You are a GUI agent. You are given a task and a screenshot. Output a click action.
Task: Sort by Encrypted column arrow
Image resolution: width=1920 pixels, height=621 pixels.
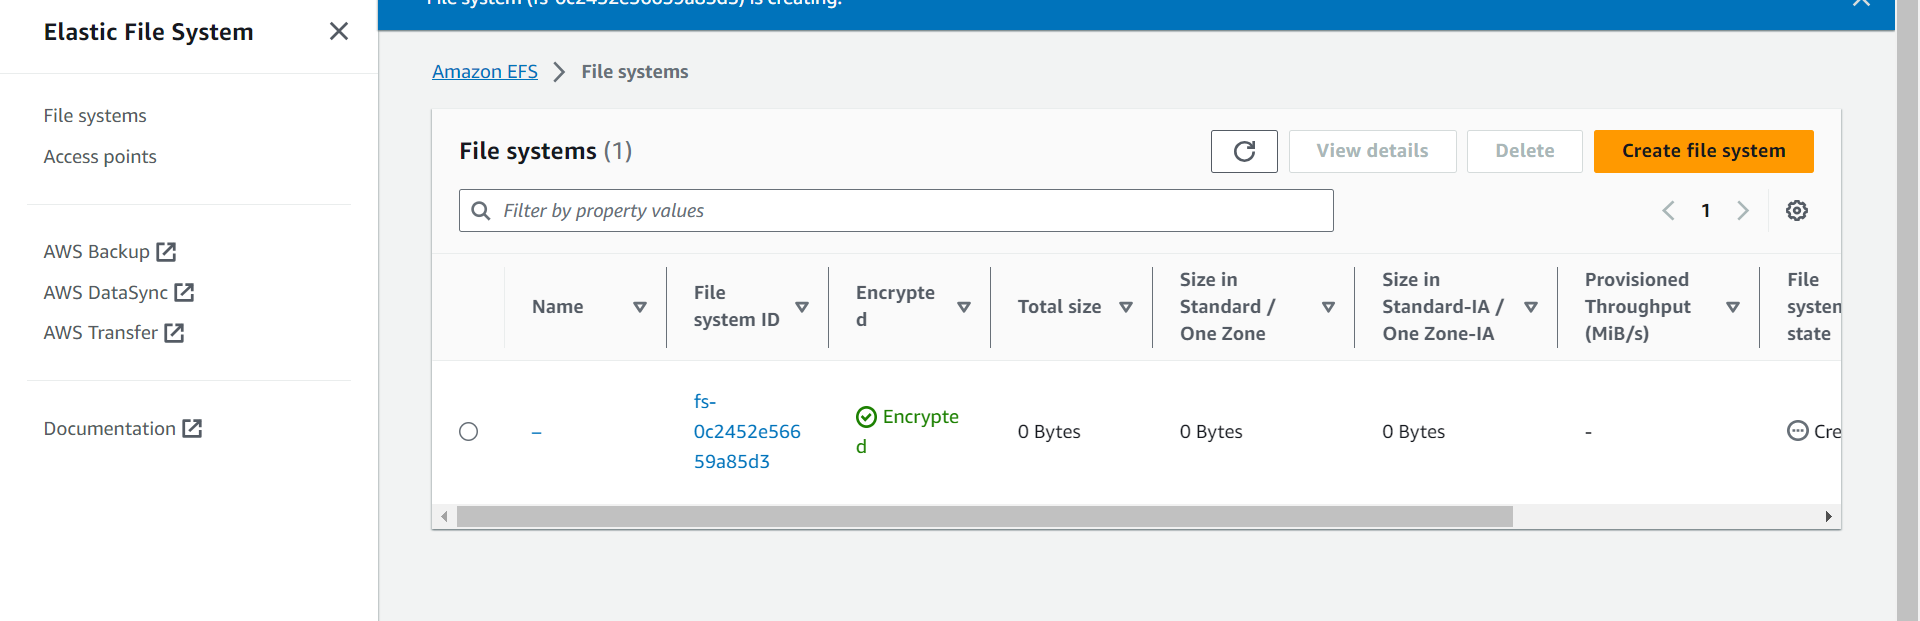pos(964,307)
